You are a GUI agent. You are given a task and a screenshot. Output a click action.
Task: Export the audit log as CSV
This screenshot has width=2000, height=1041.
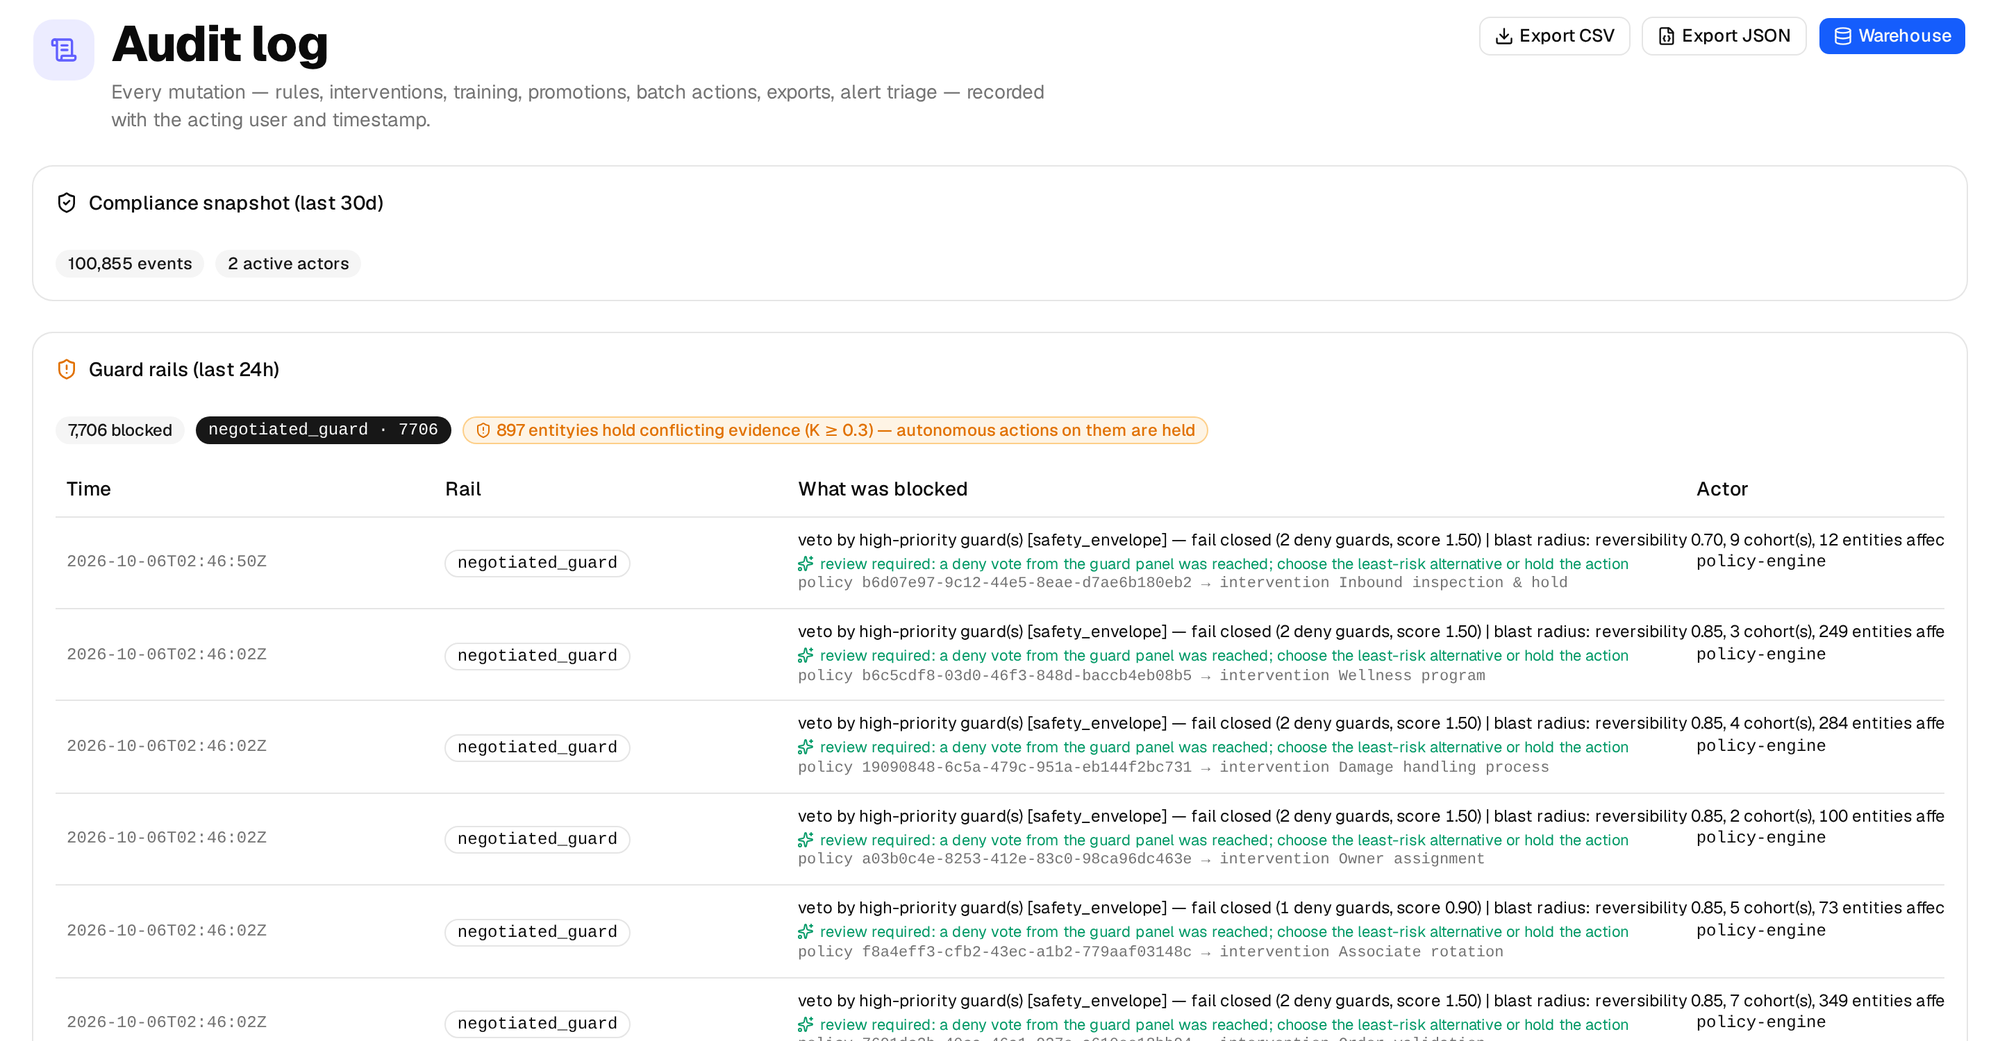pyautogui.click(x=1554, y=36)
